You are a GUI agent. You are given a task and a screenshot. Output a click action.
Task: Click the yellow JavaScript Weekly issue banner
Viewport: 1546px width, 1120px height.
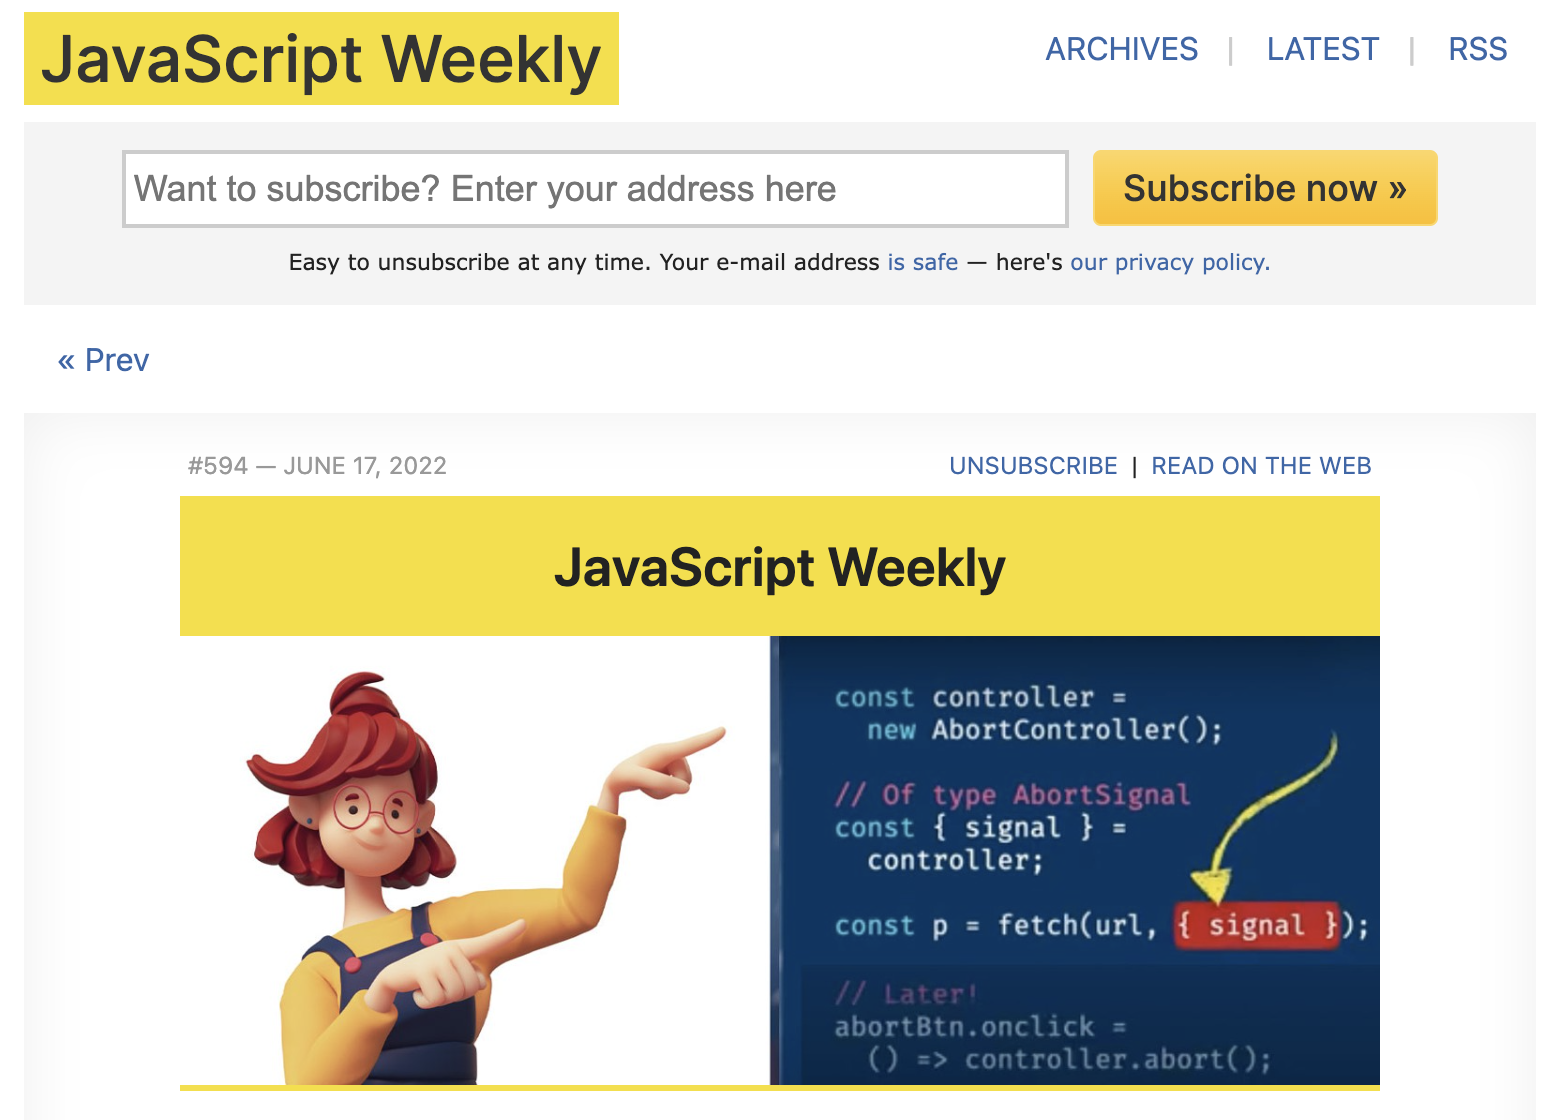pyautogui.click(x=780, y=567)
